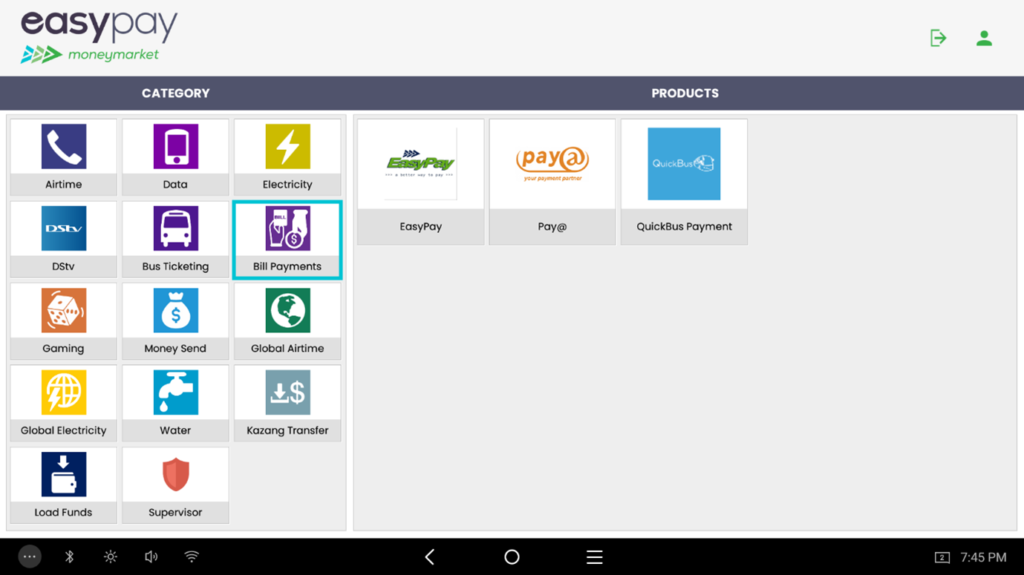
Task: Open the Gaming category
Action: click(x=63, y=321)
